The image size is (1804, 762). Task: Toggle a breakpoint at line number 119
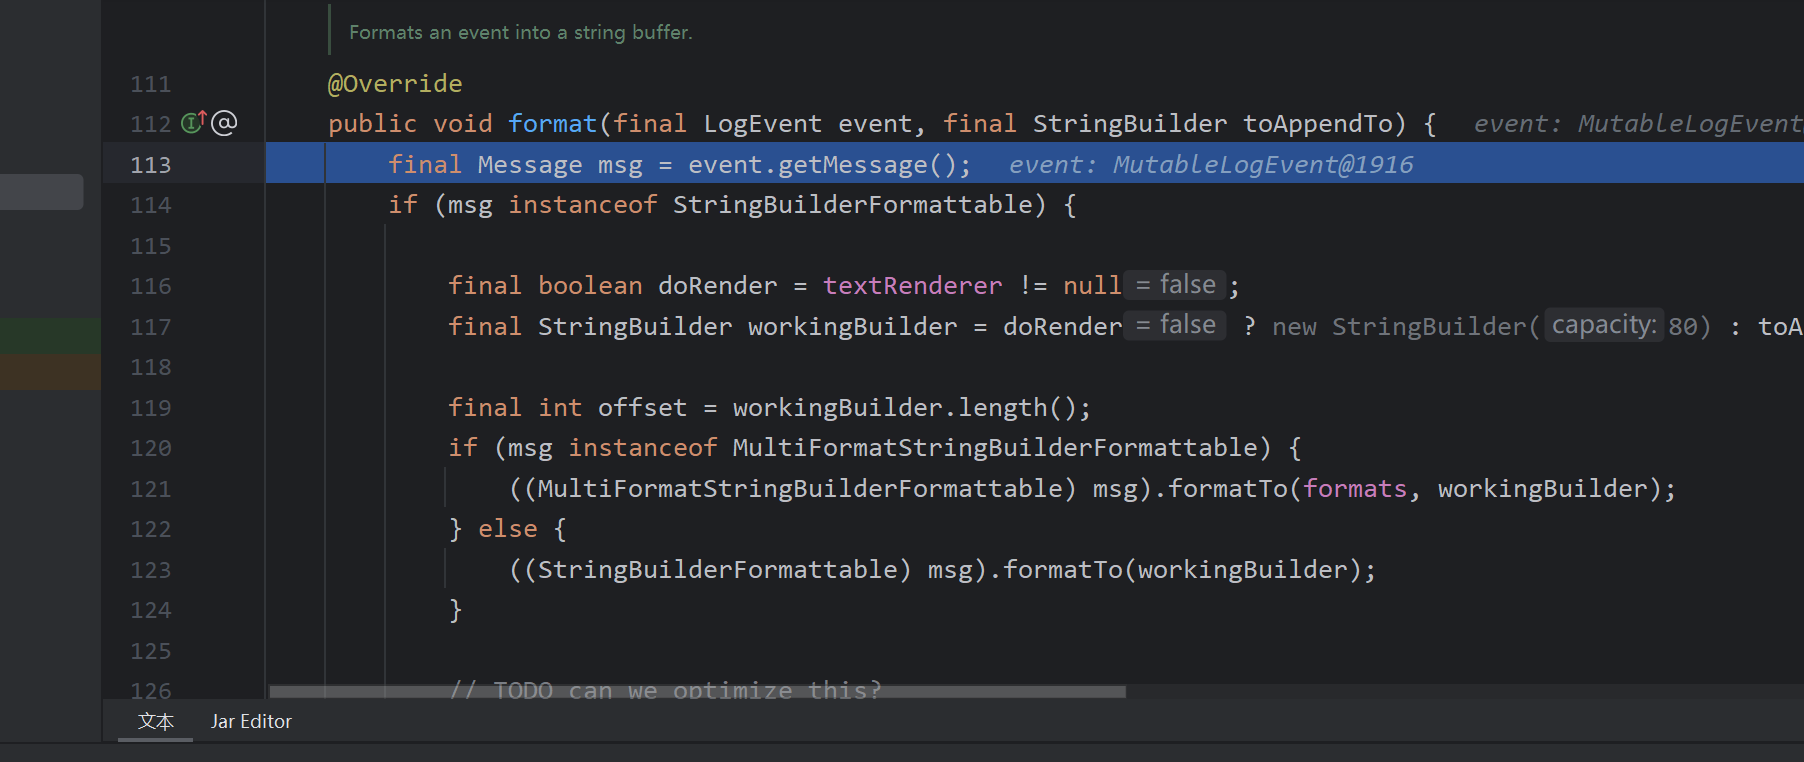(x=151, y=408)
